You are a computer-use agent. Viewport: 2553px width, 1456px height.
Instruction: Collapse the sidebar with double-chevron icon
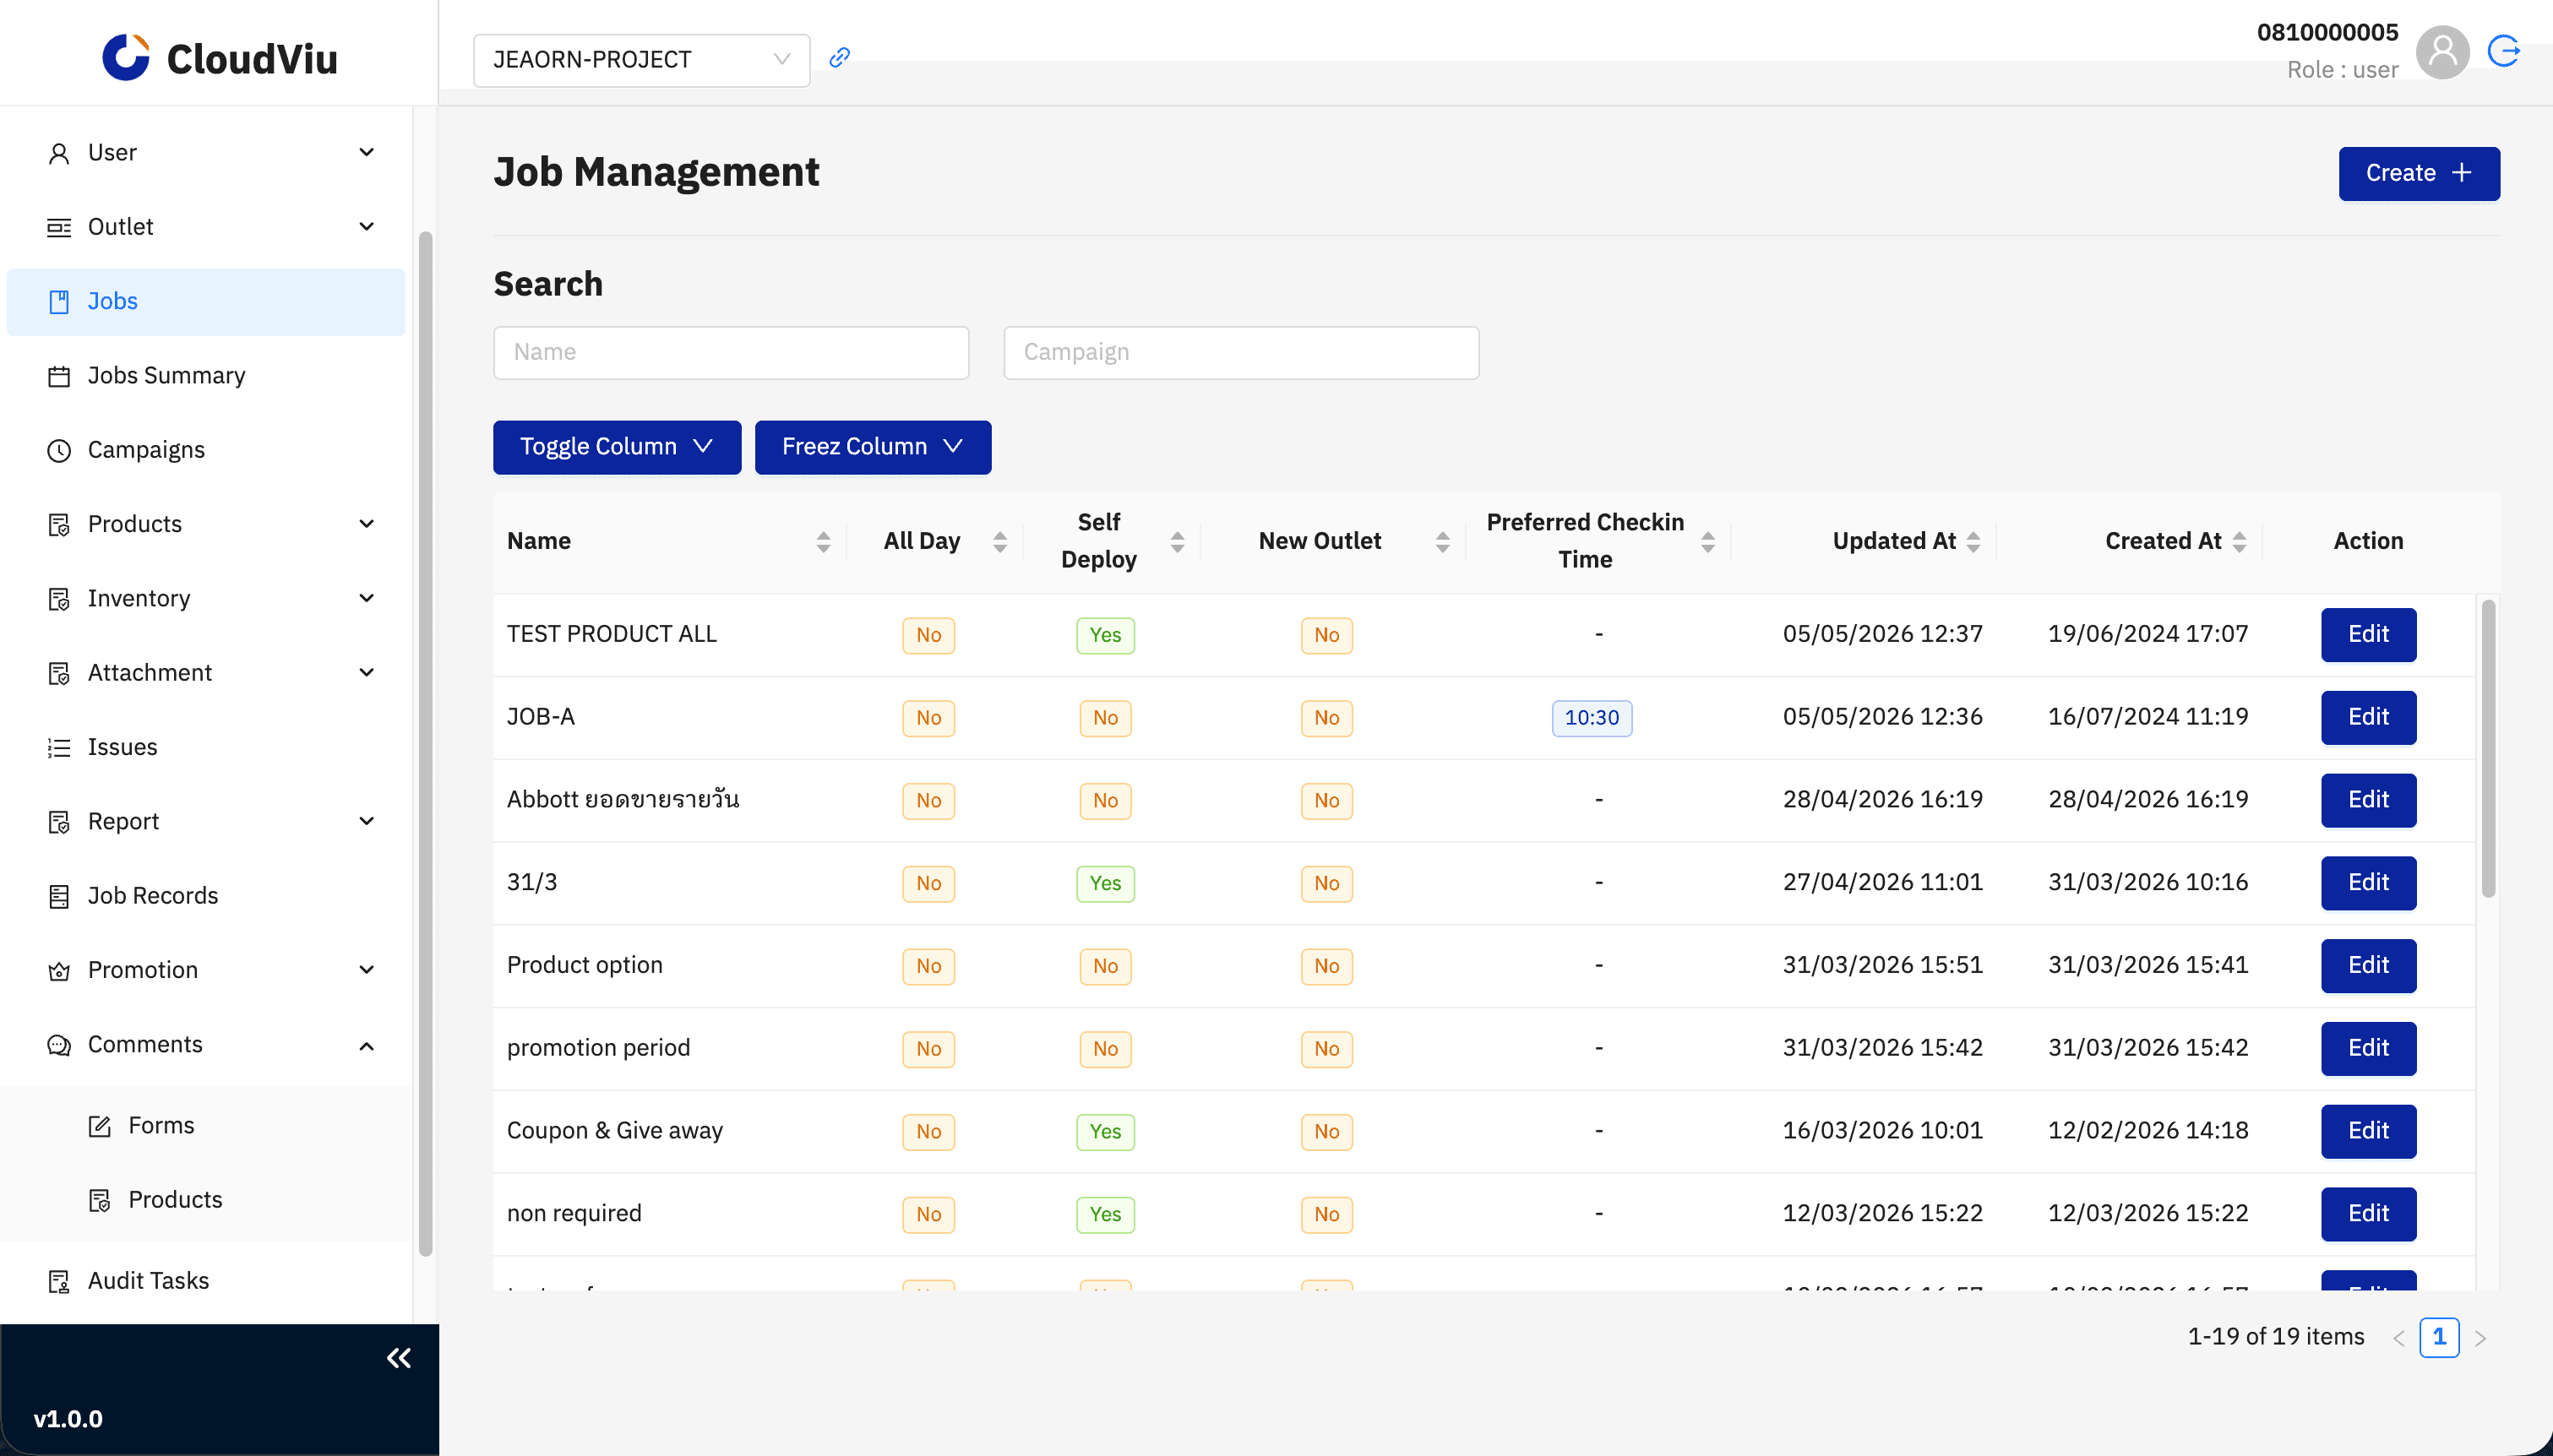point(399,1358)
